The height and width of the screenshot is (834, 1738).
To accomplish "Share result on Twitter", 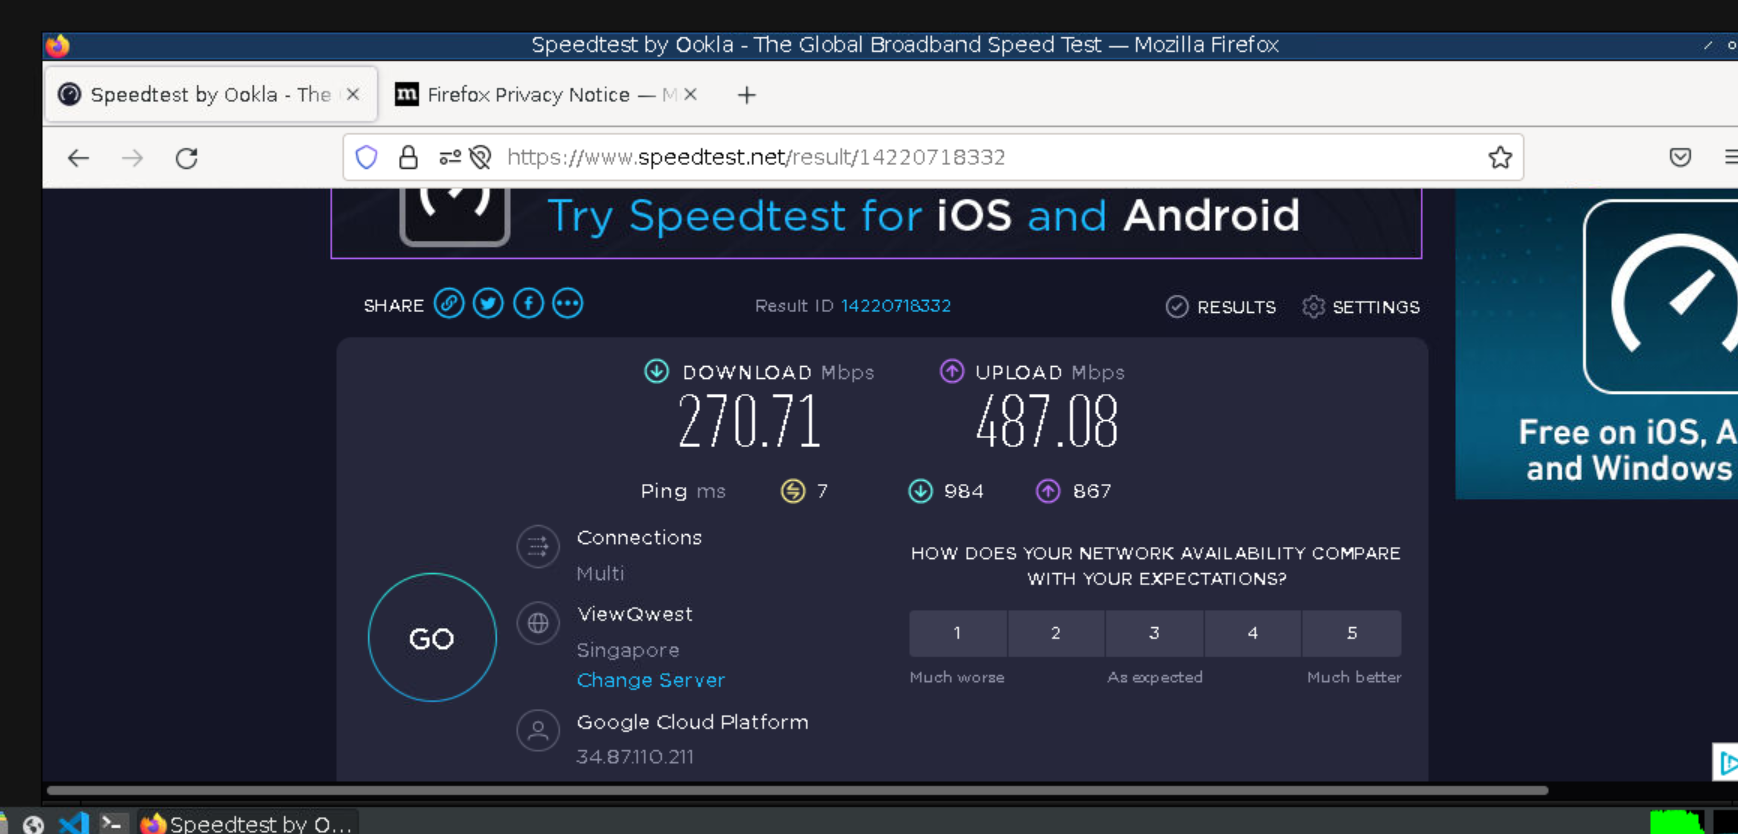I will tap(488, 304).
